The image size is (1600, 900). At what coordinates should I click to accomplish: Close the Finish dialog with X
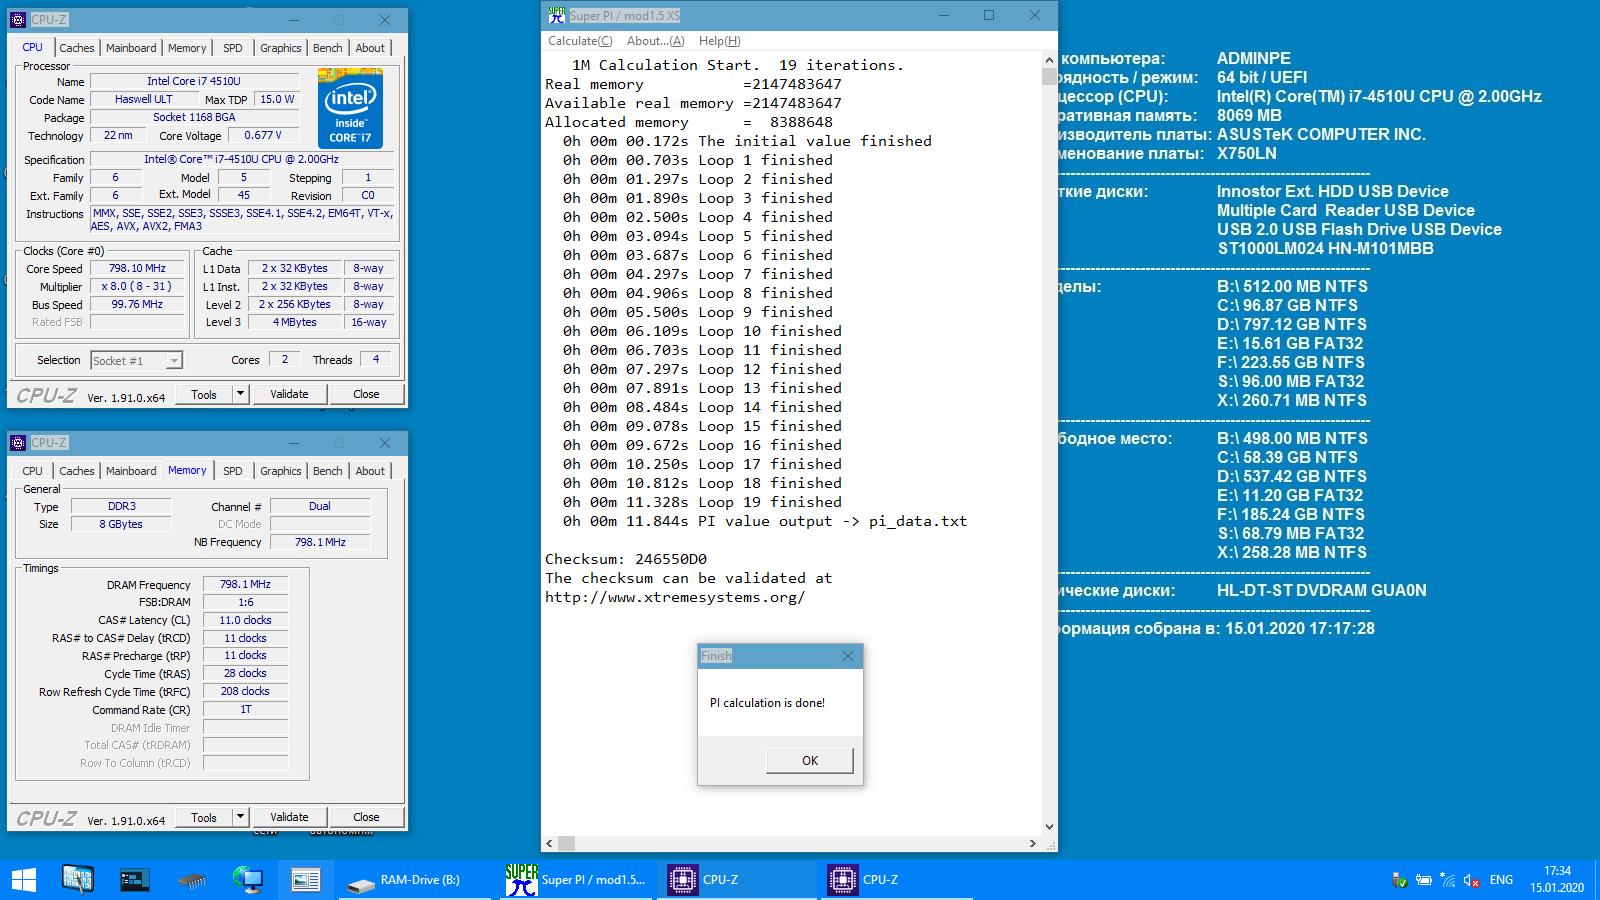pyautogui.click(x=848, y=656)
